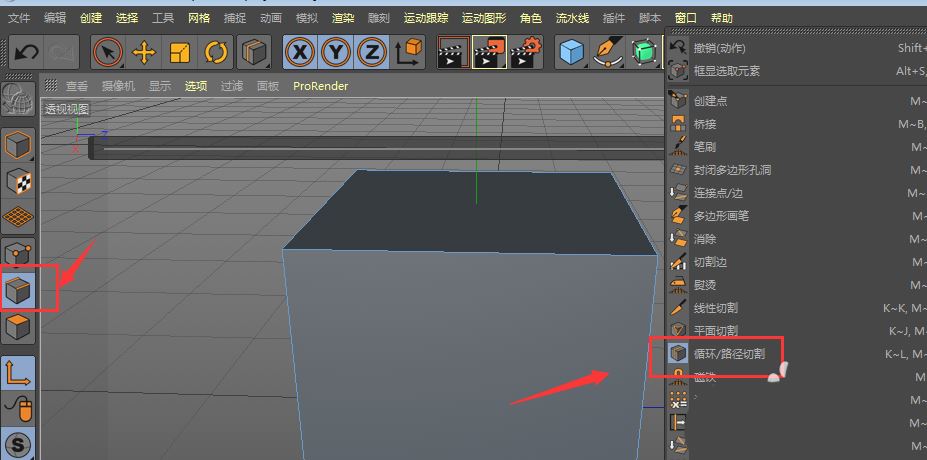Viewport: 927px width, 460px height.
Task: Open the Render Settings icon
Action: tap(525, 52)
